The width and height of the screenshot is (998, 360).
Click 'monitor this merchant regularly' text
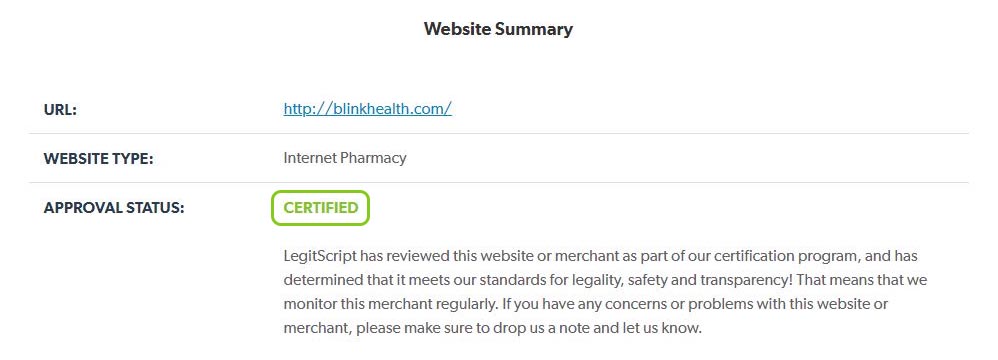click(390, 305)
